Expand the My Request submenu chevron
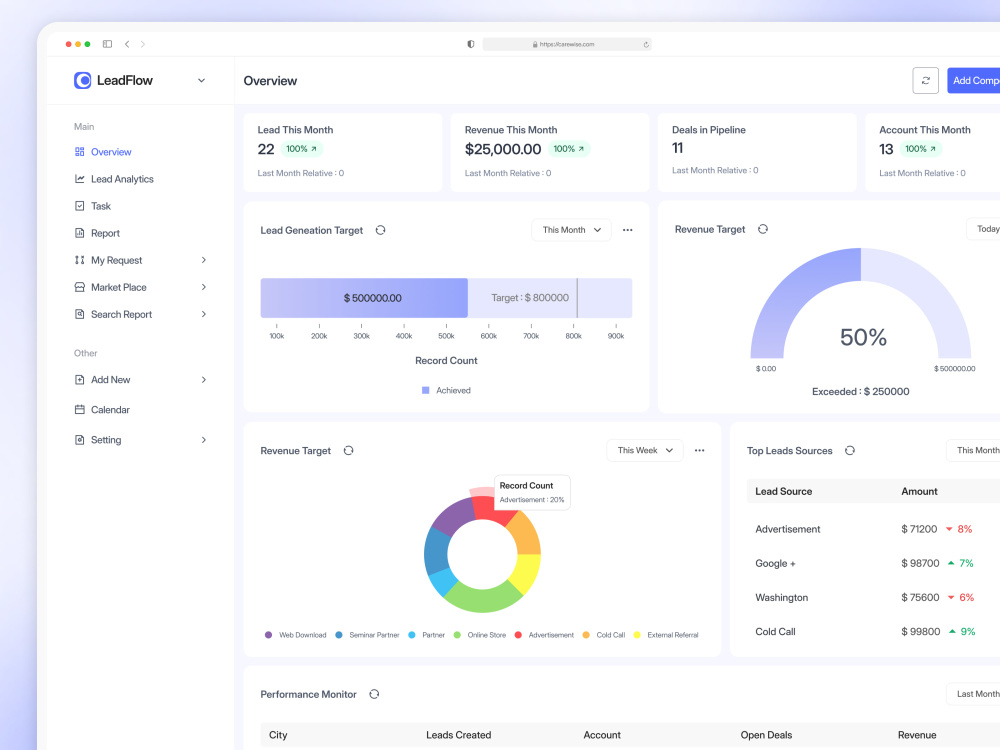This screenshot has width=1000, height=750. point(203,260)
